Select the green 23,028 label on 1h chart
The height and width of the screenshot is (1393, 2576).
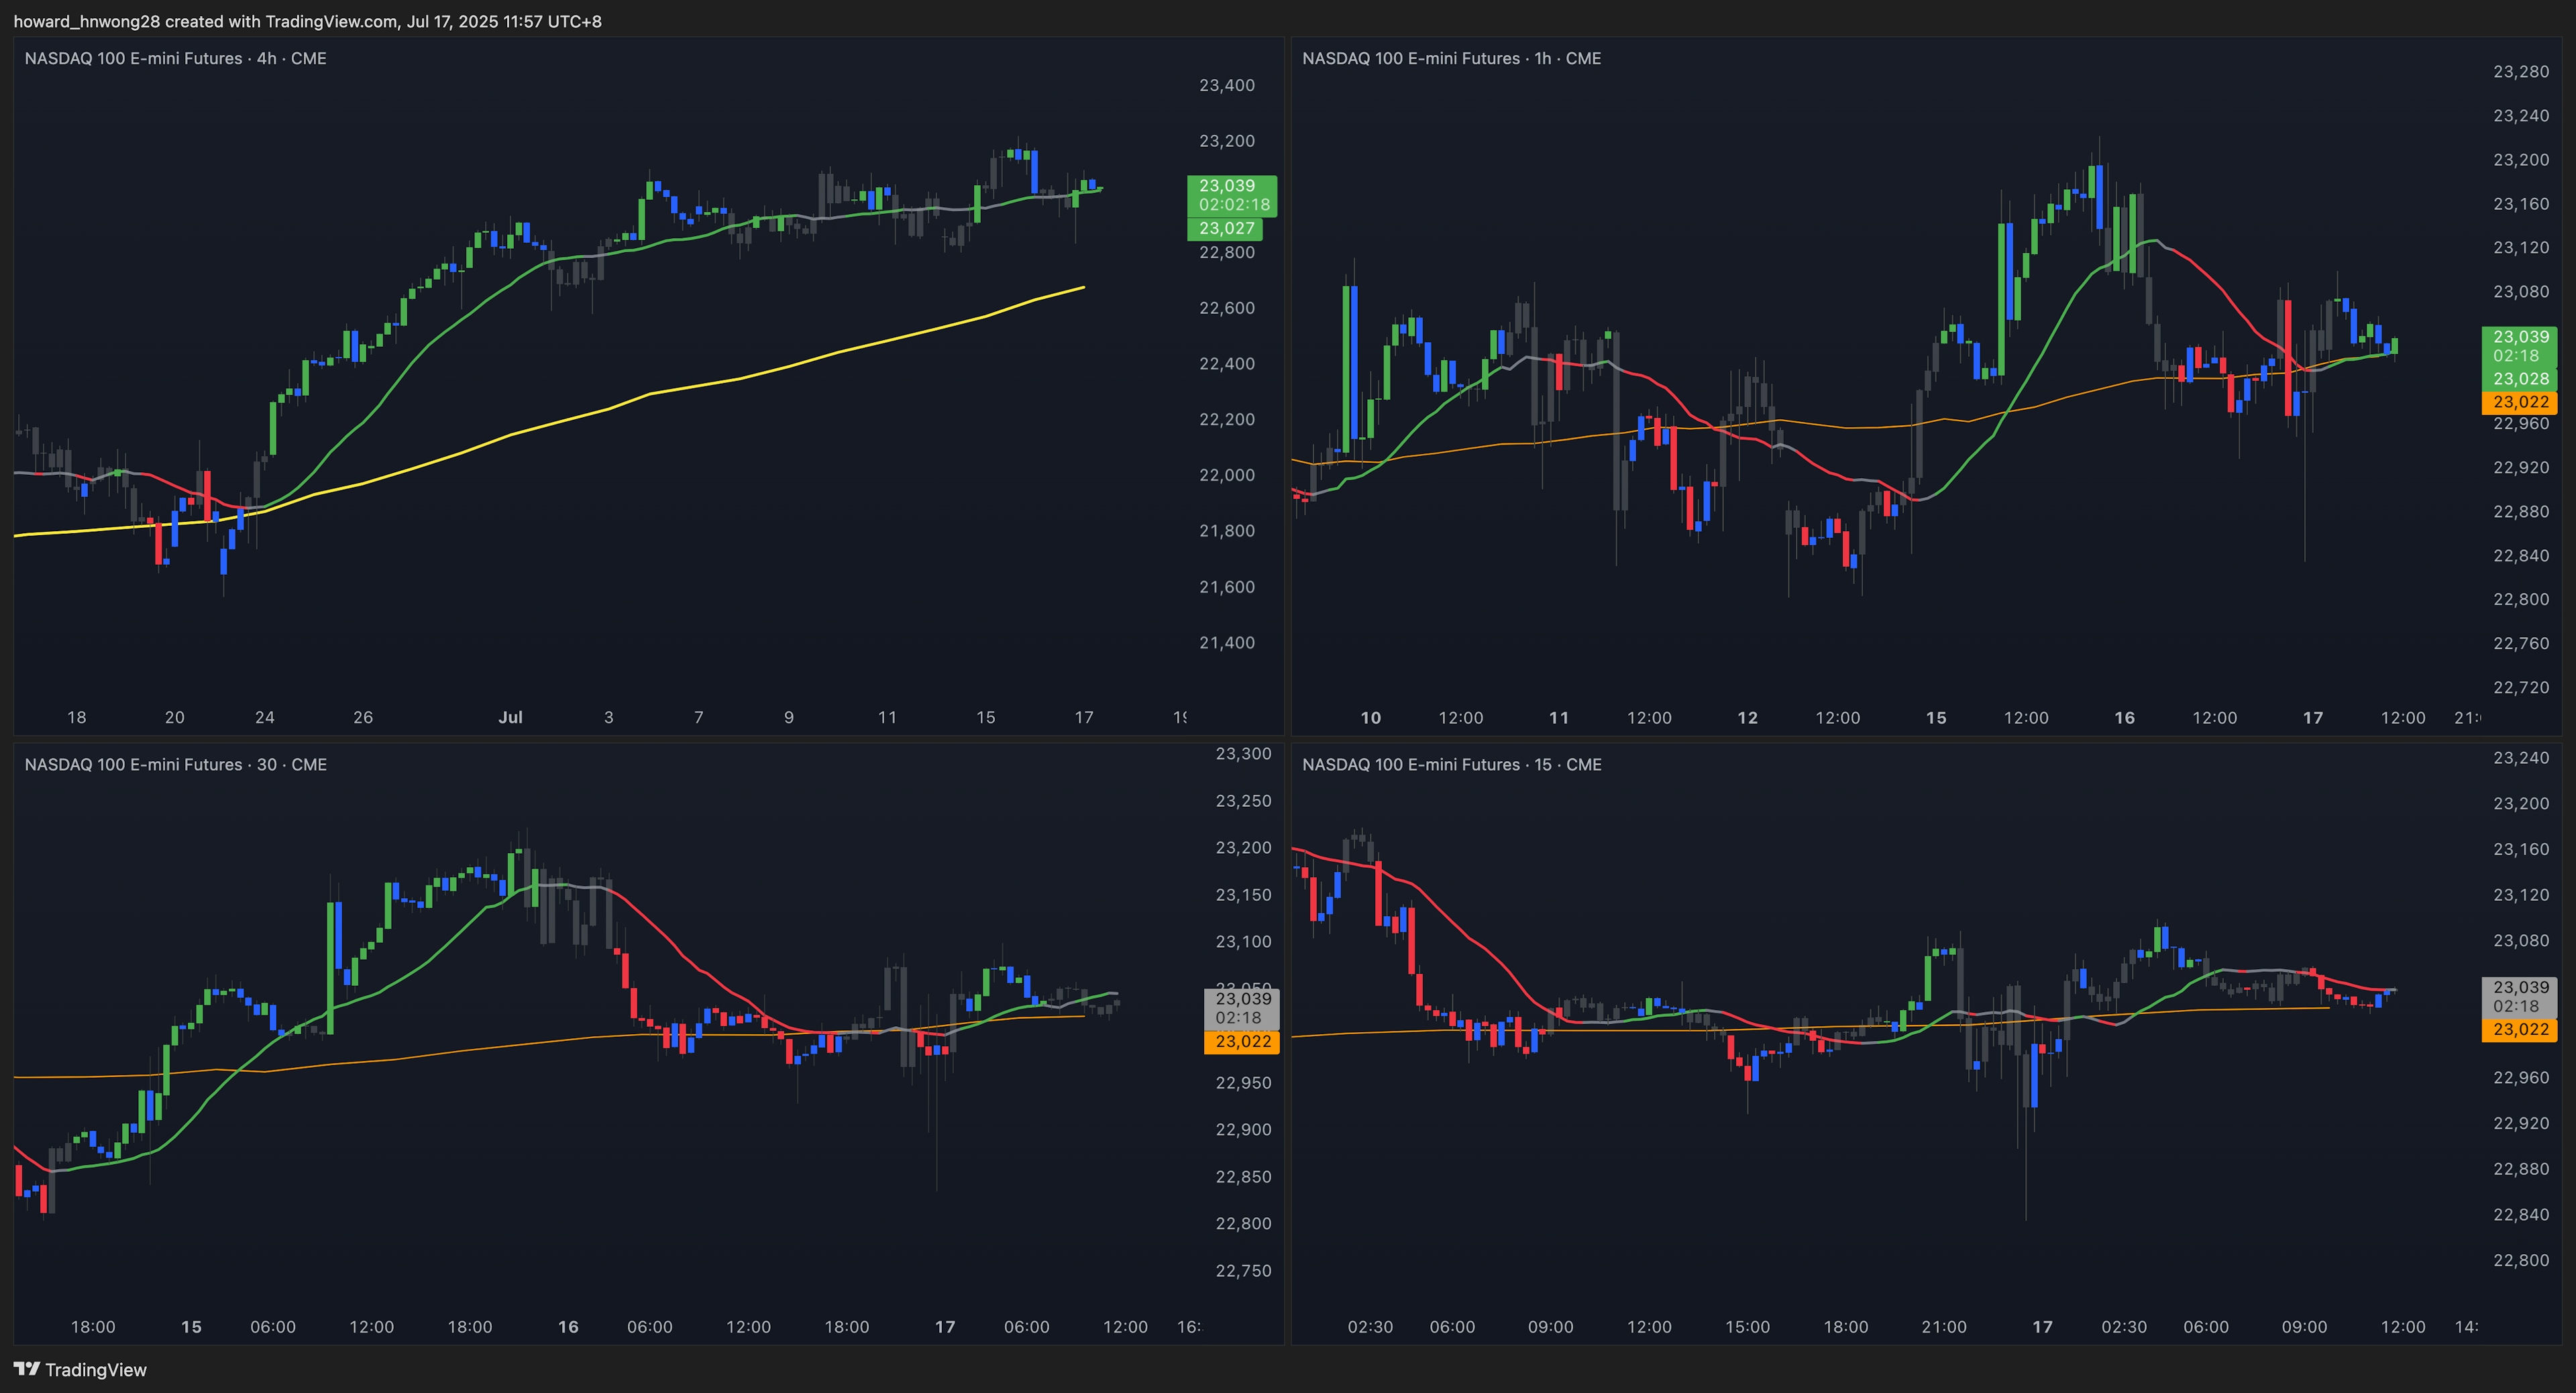pos(2520,379)
